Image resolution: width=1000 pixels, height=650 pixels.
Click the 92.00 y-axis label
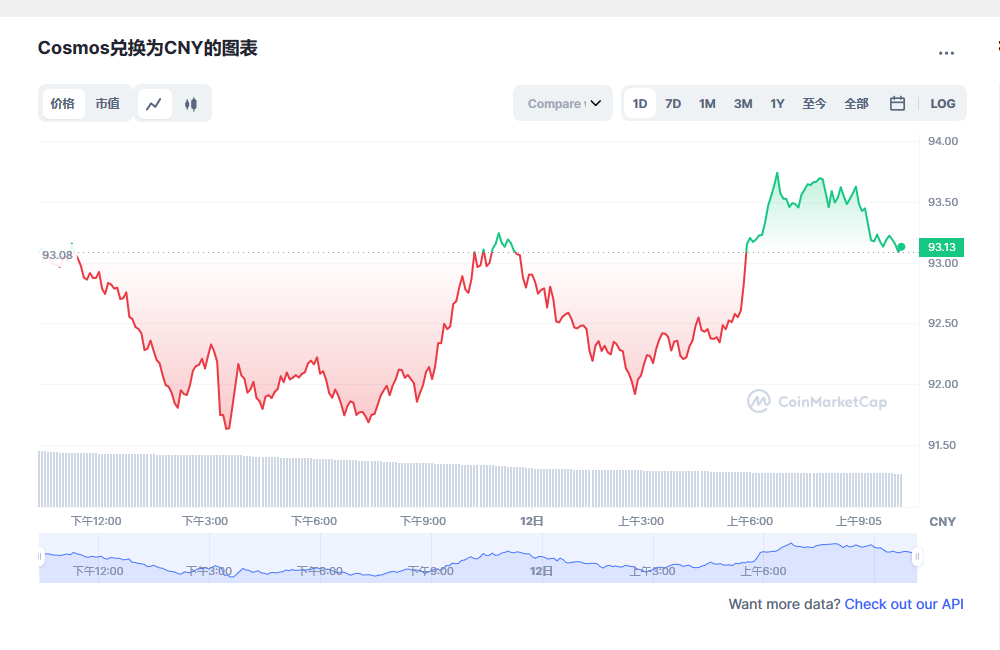coord(943,384)
